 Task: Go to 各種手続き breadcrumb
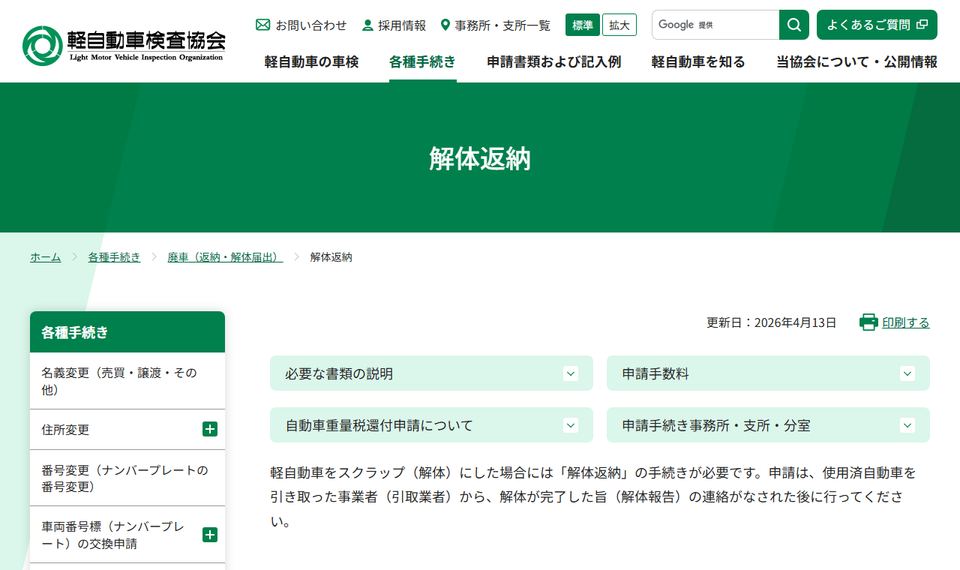point(114,257)
